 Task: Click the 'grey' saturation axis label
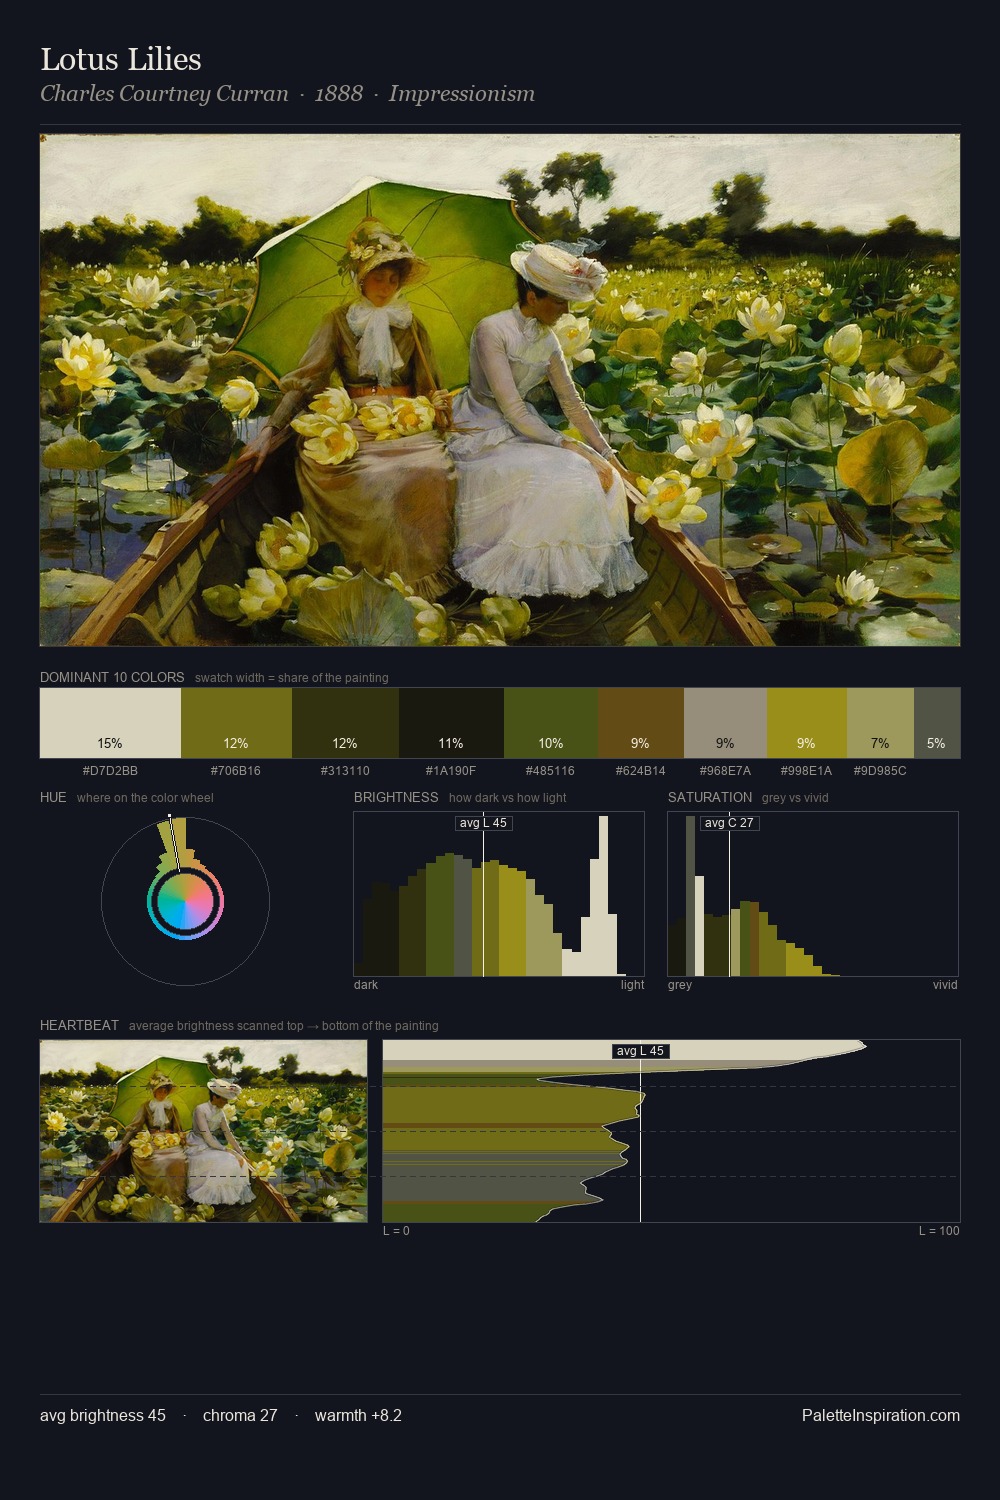(680, 985)
